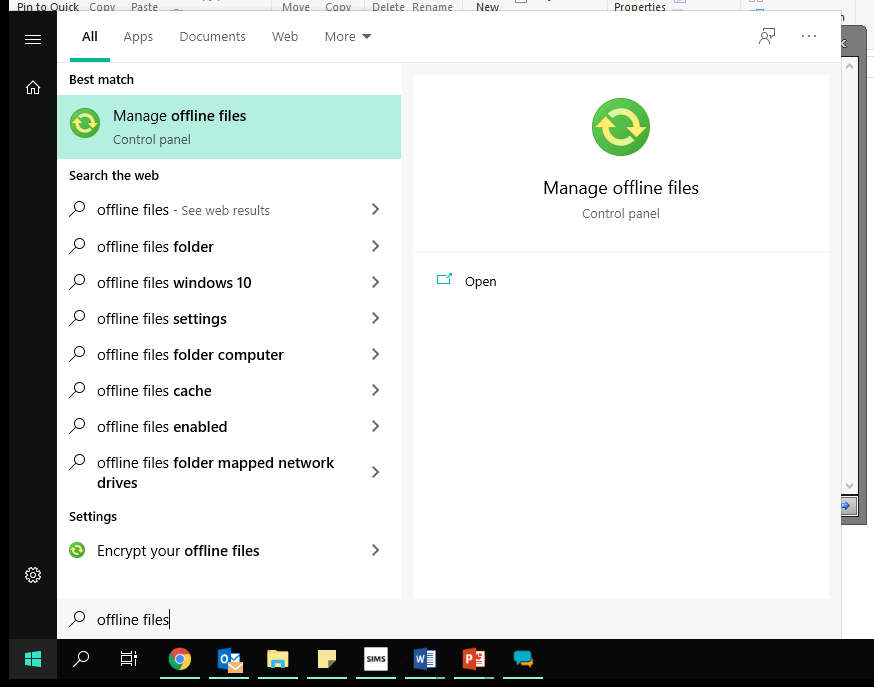Expand the More filter dropdown
The image size is (874, 687).
[348, 37]
